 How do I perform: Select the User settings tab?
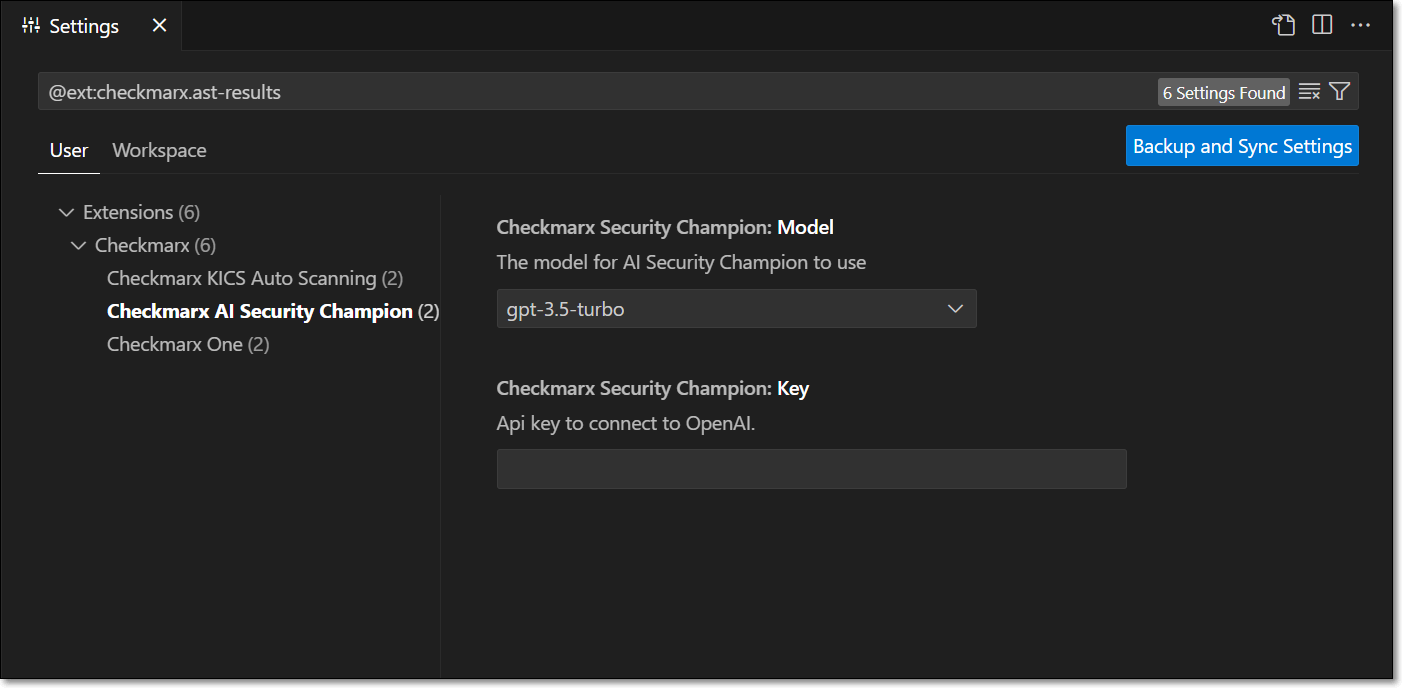(x=69, y=150)
